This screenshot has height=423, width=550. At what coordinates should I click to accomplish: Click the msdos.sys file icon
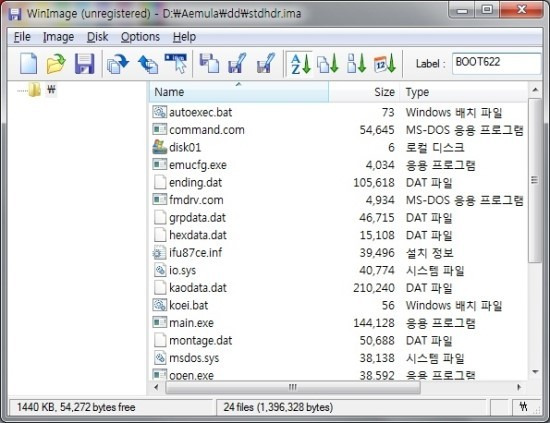[160, 358]
